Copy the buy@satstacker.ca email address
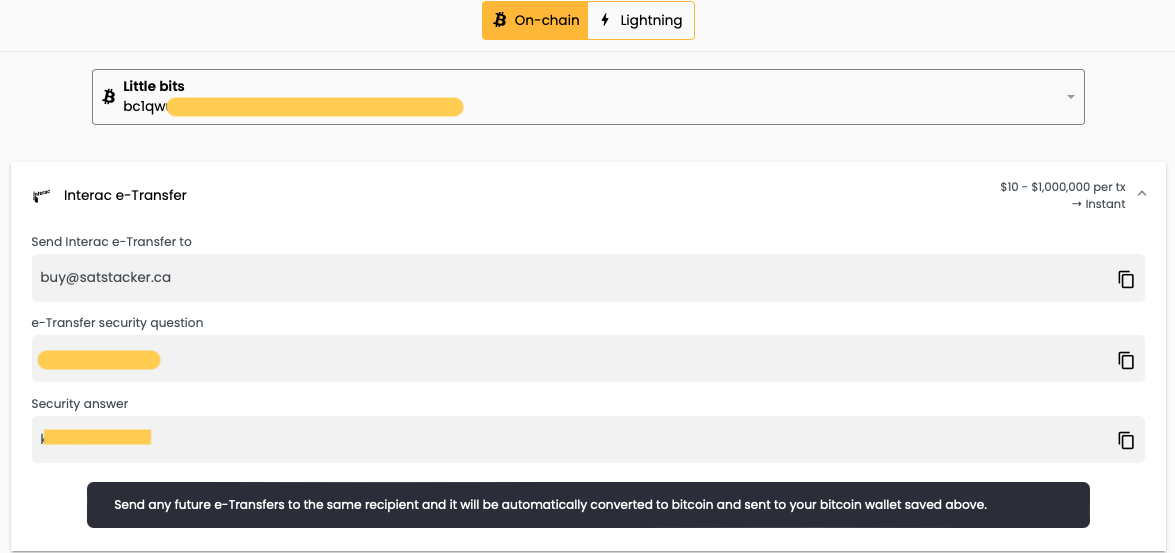 1126,279
